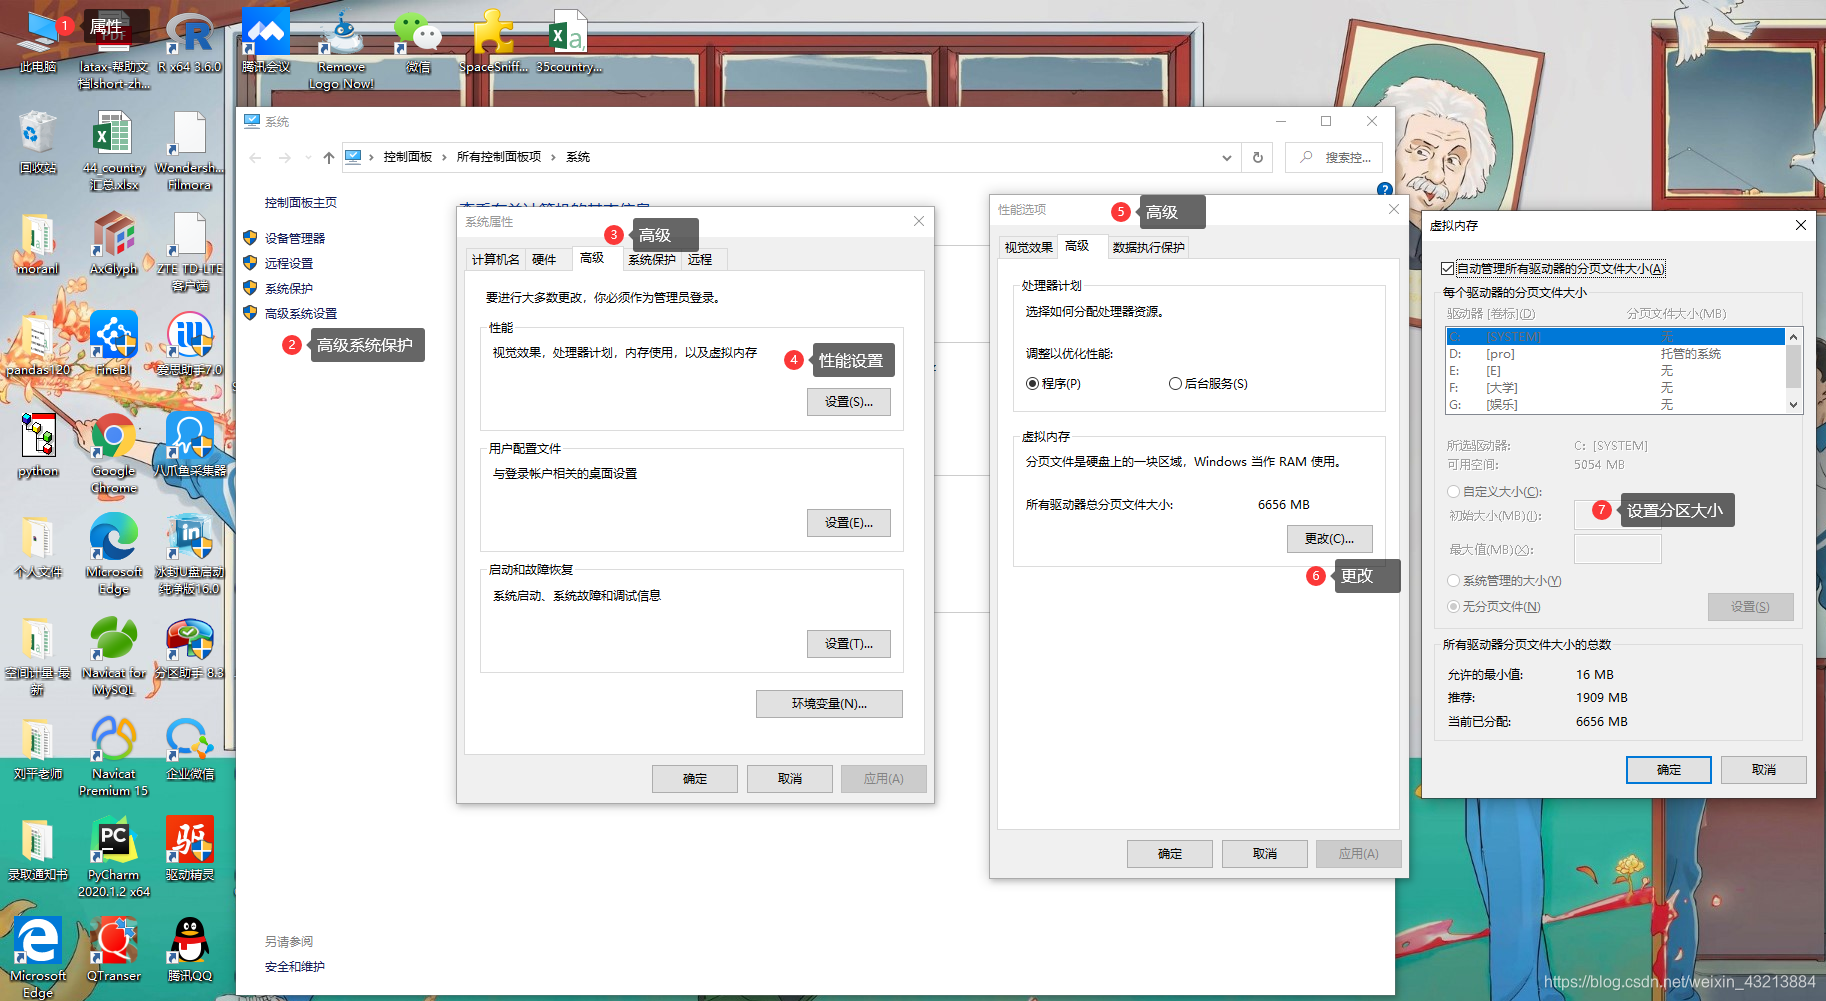Expand the chevron after 控制面板 in the breadcrumb
Viewport: 1826px width, 1001px height.
(x=444, y=157)
